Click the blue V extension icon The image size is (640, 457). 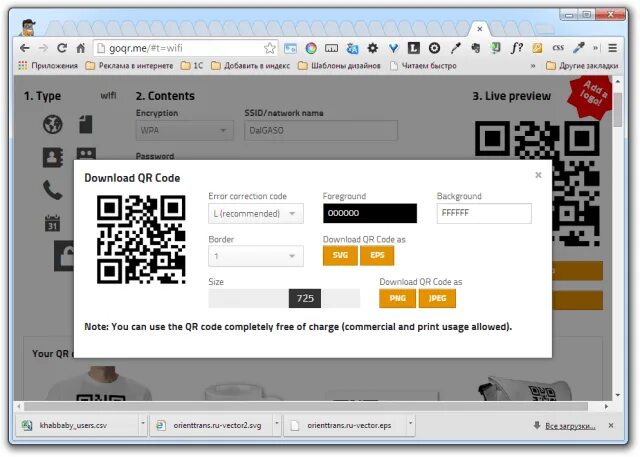coord(393,48)
